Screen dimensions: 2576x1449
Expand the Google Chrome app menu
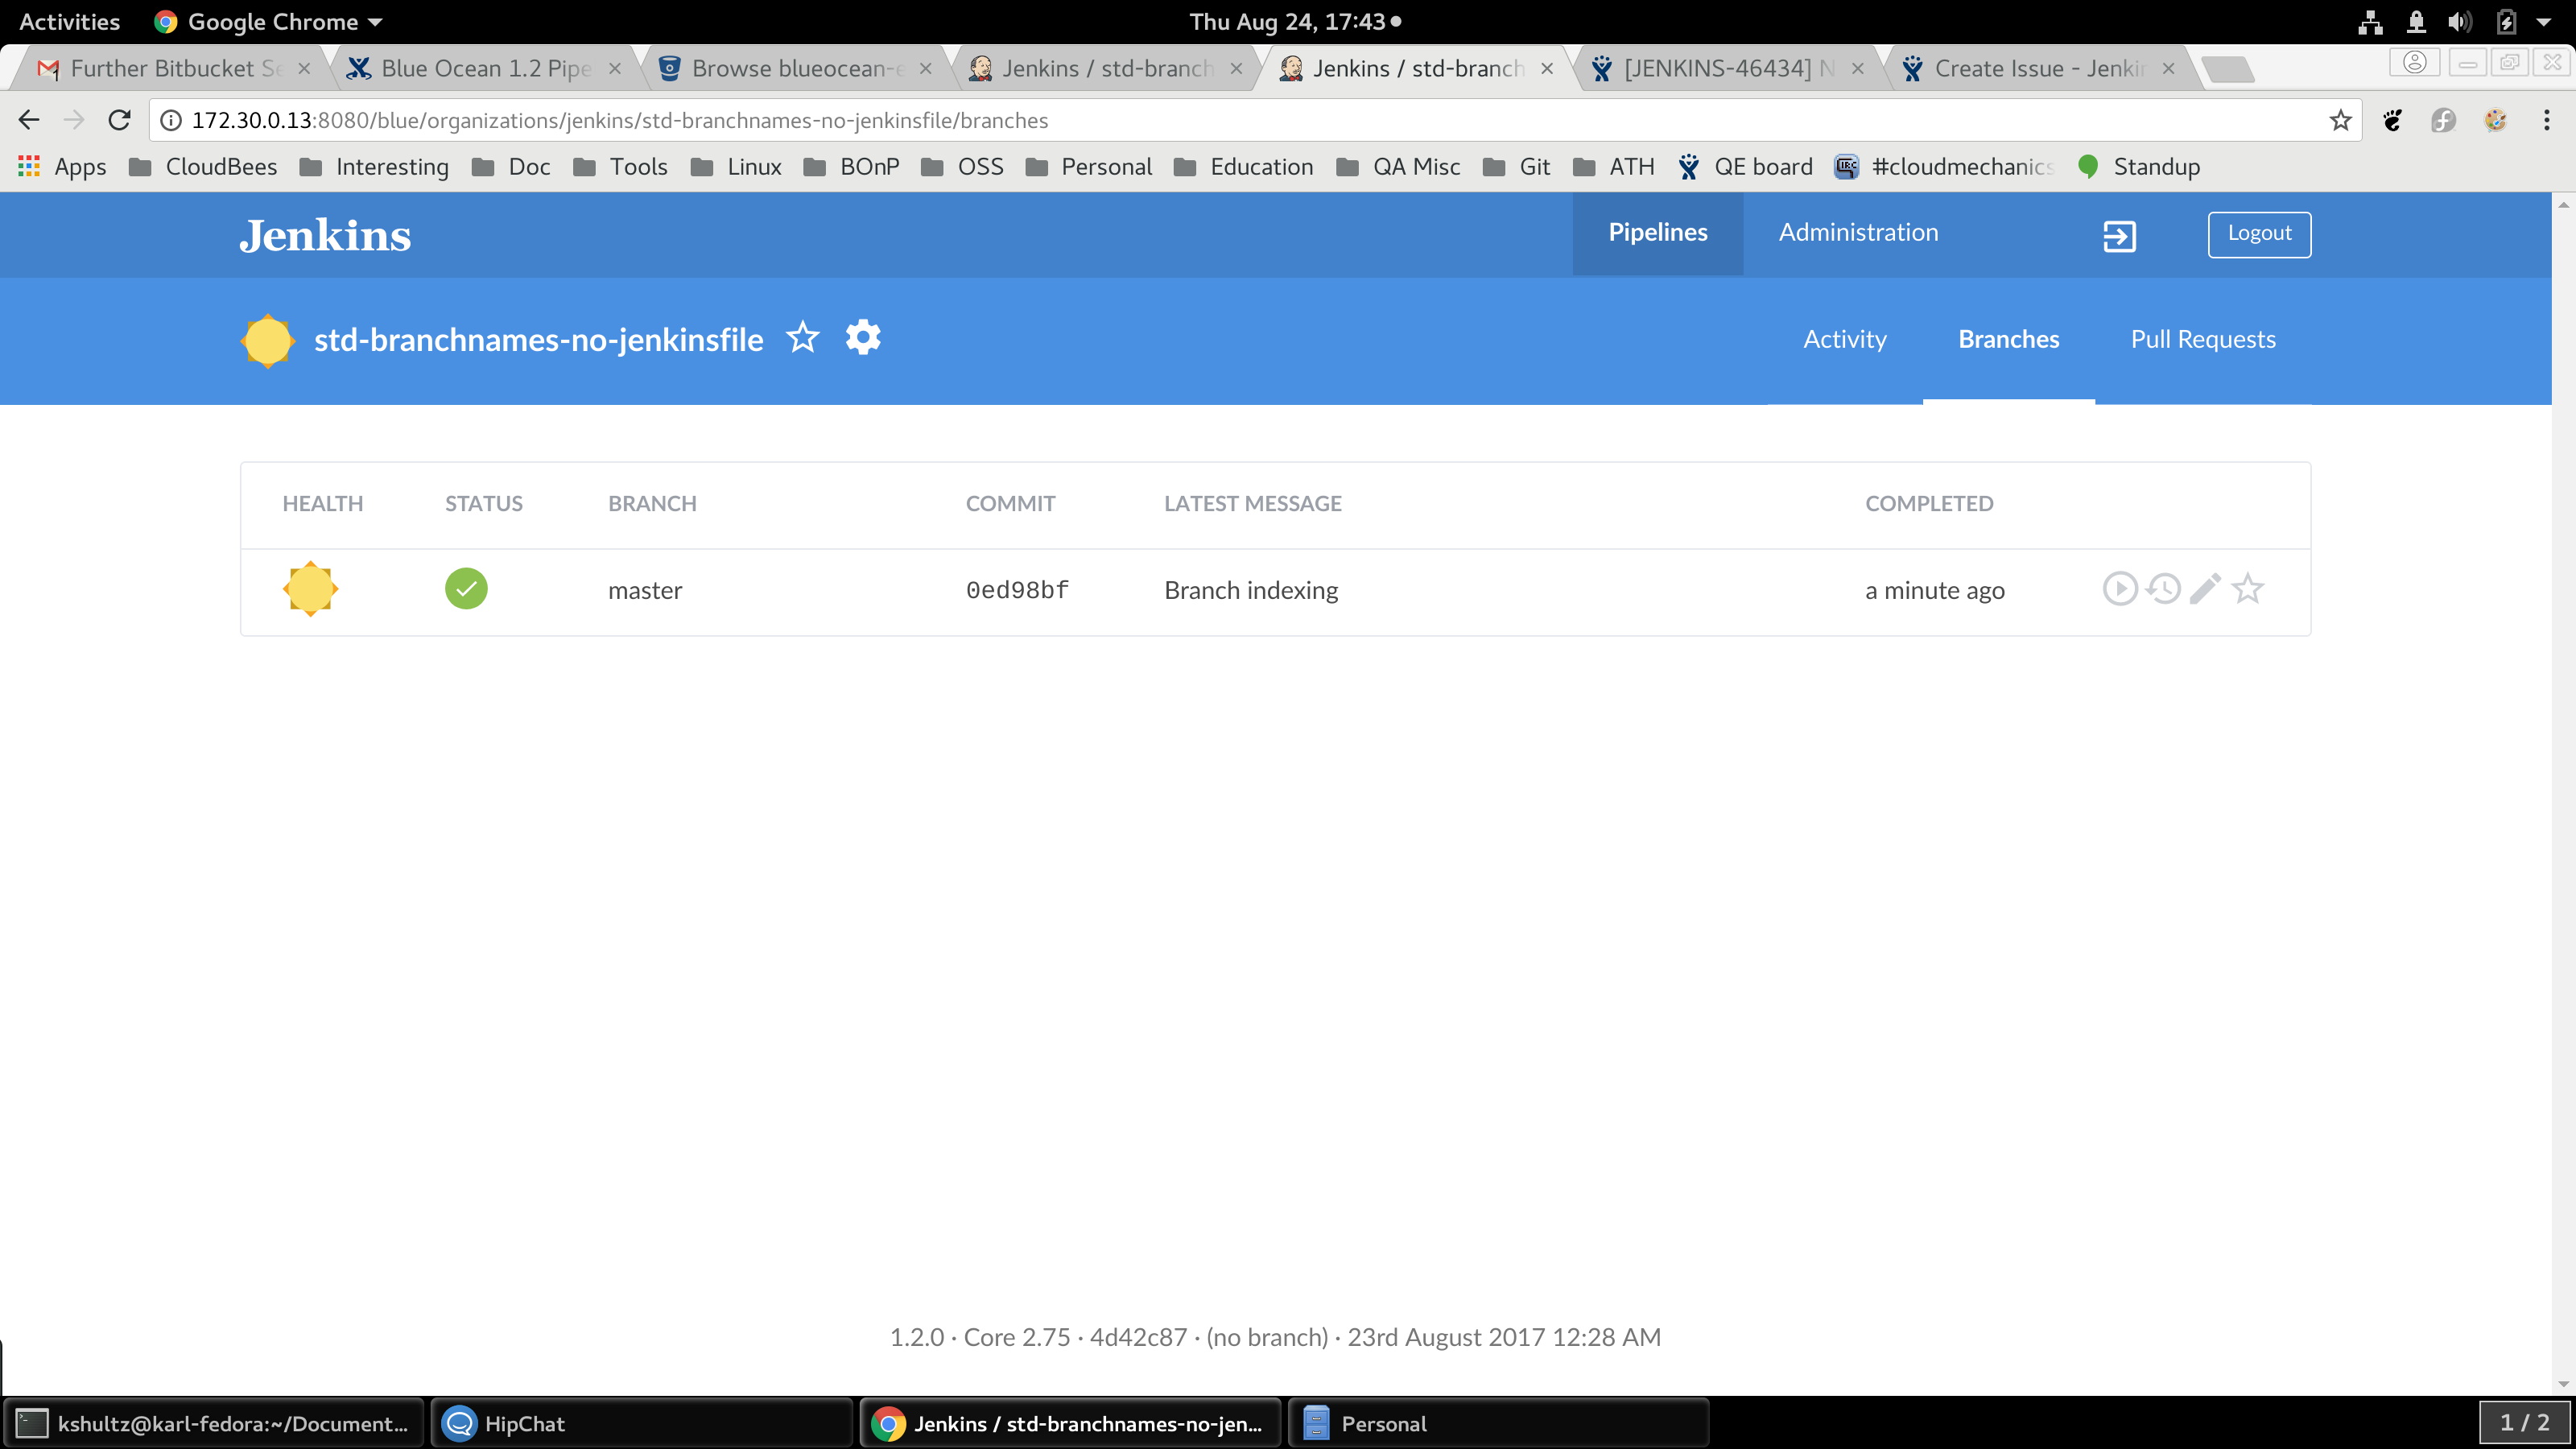(x=270, y=22)
